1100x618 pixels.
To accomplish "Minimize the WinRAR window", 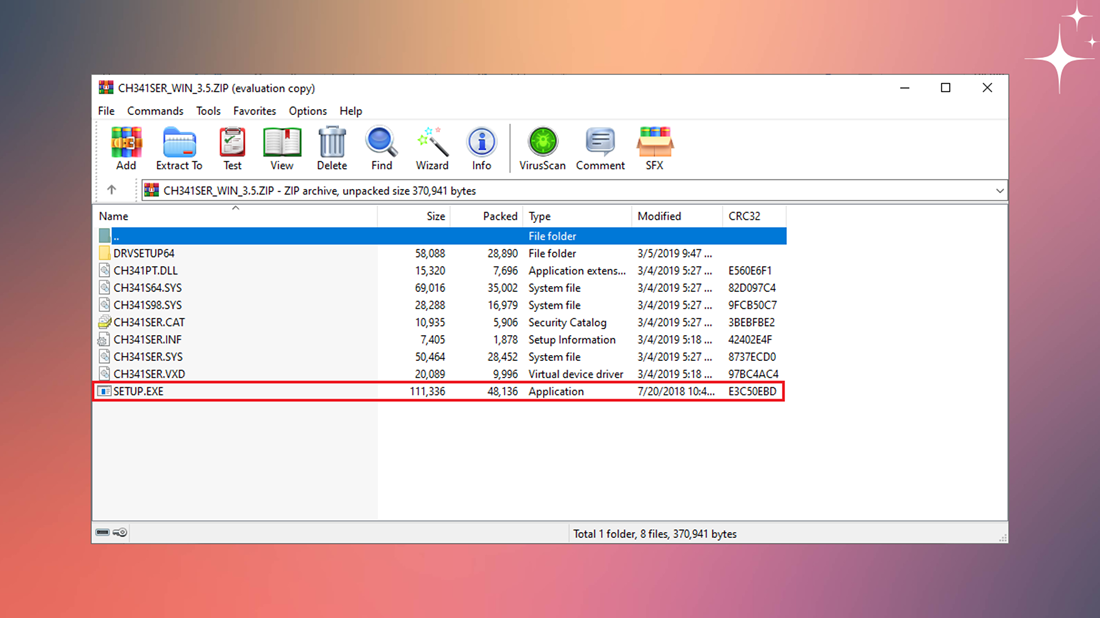I will (x=904, y=88).
